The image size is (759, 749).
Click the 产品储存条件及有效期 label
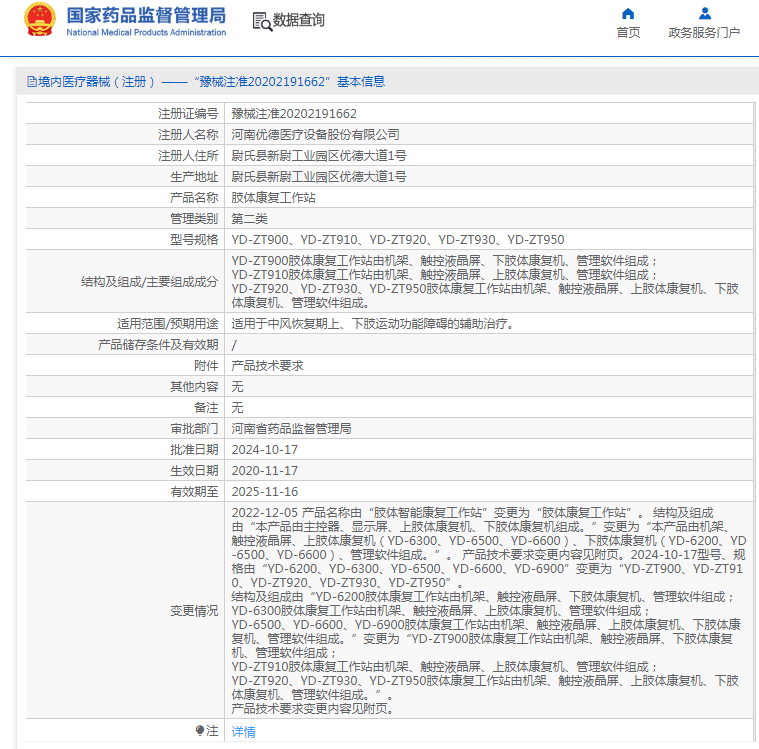tap(158, 345)
